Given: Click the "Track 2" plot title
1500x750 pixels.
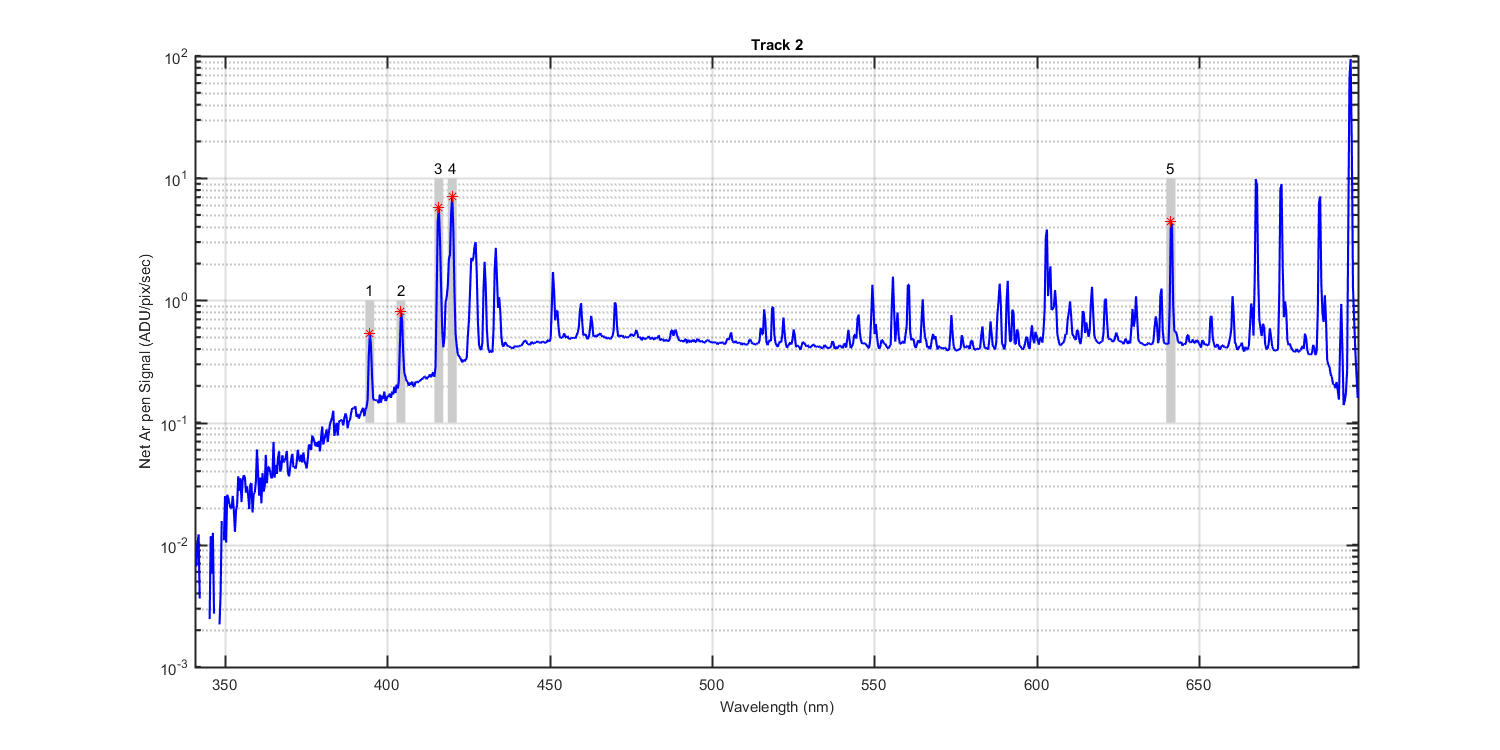Looking at the screenshot, I should 777,45.
